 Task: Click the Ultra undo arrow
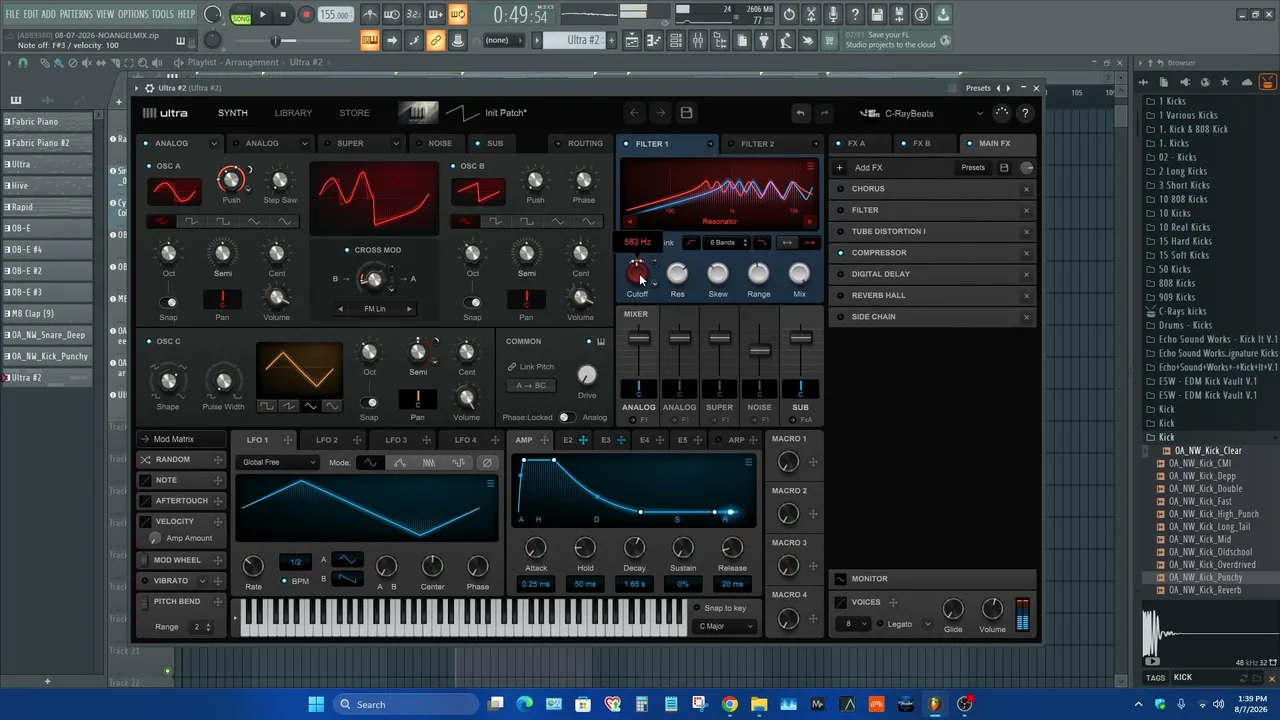800,113
